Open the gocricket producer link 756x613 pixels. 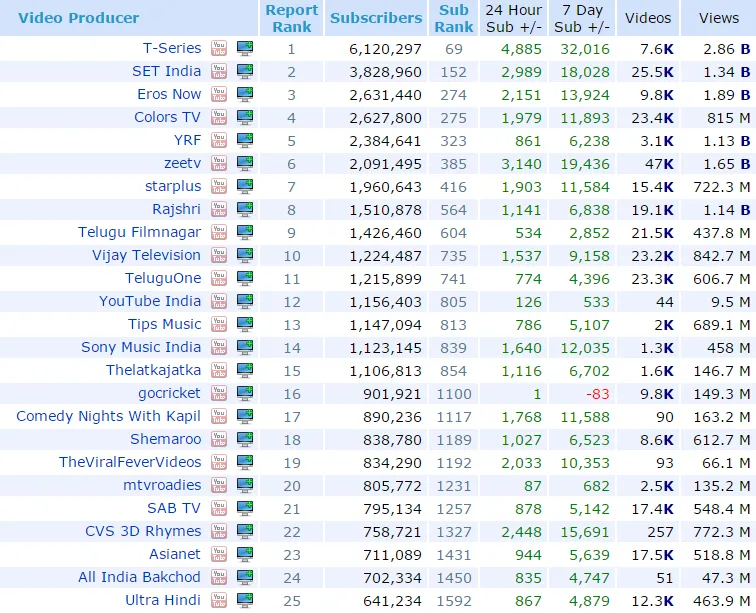click(169, 393)
